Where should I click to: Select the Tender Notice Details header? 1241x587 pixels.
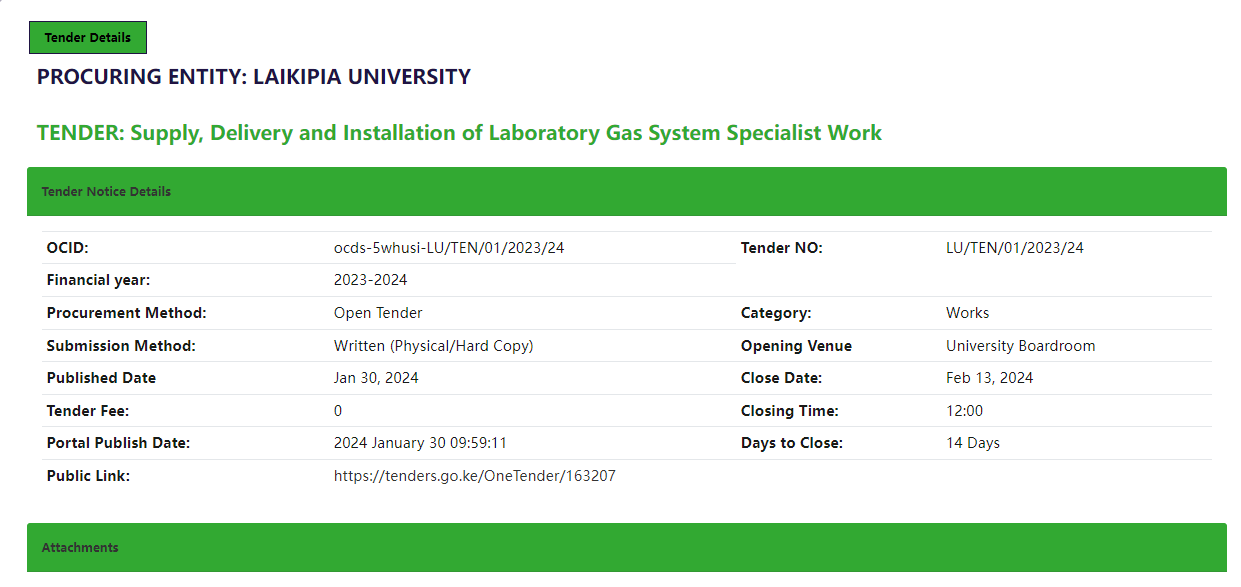(x=627, y=191)
